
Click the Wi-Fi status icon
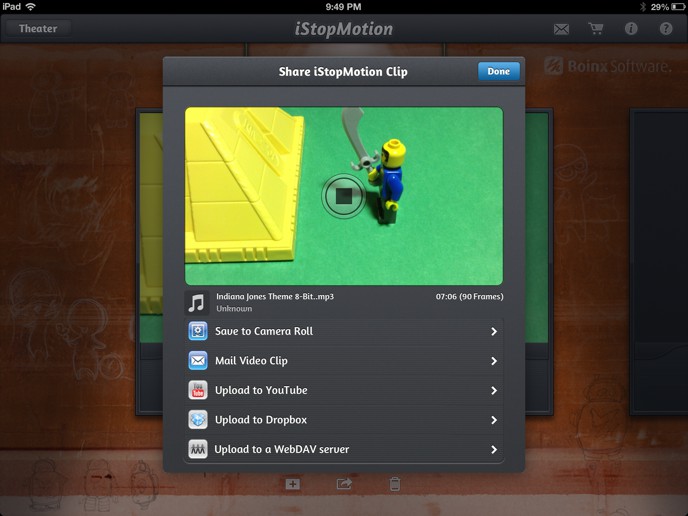pyautogui.click(x=30, y=7)
